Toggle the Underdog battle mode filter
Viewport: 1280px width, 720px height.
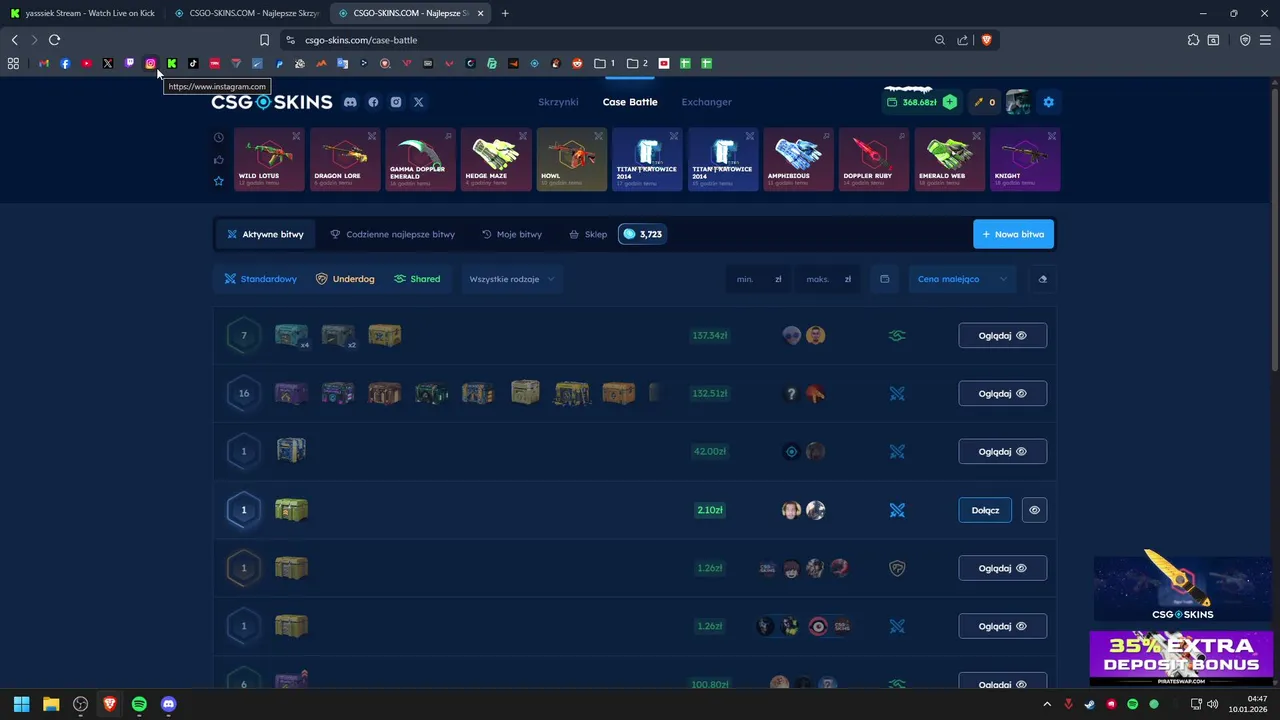point(345,279)
